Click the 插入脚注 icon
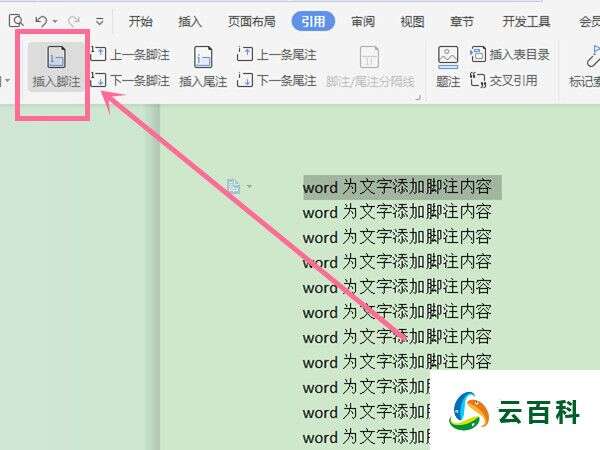Screen dimensions: 600x450 56,57
